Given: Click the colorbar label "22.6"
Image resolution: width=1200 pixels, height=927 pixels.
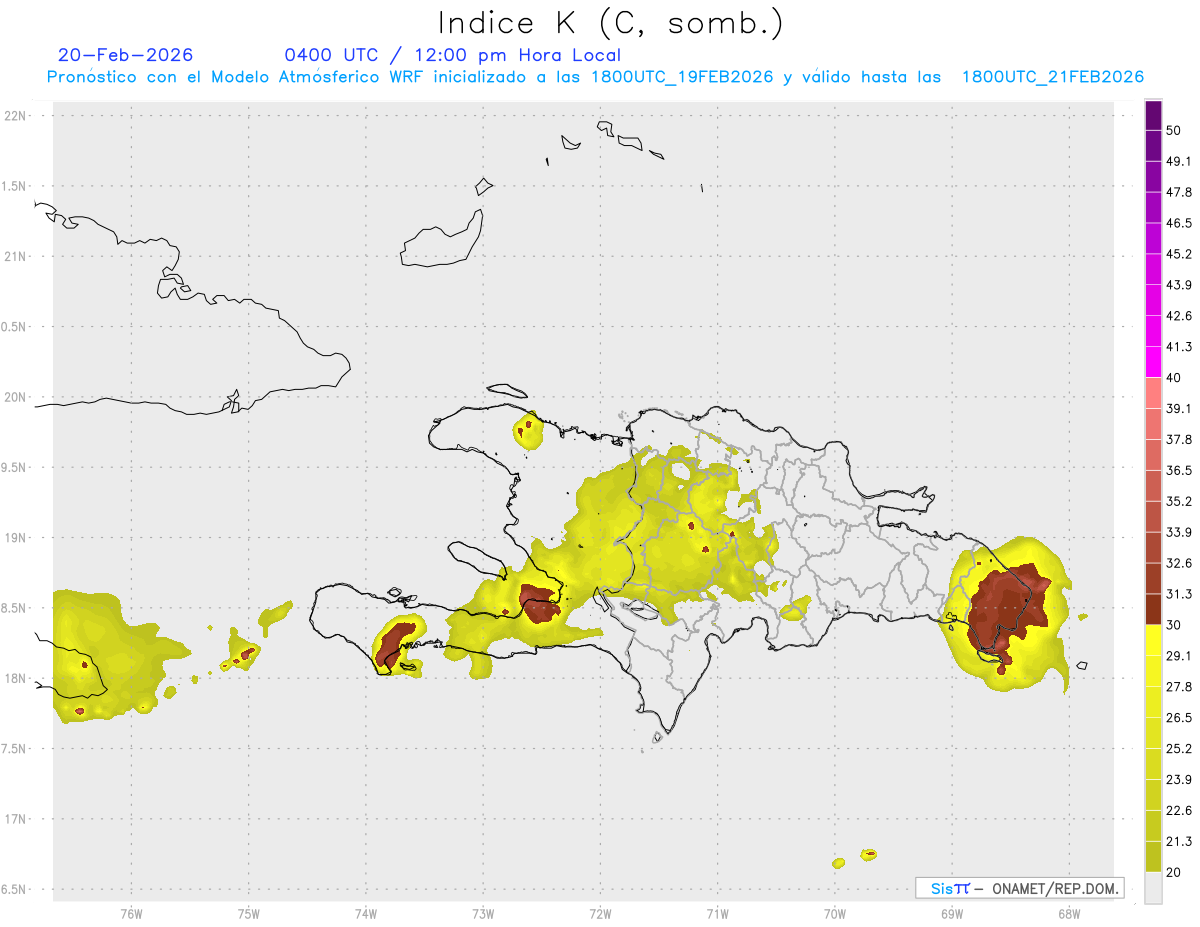Looking at the screenshot, I should [x=1179, y=810].
